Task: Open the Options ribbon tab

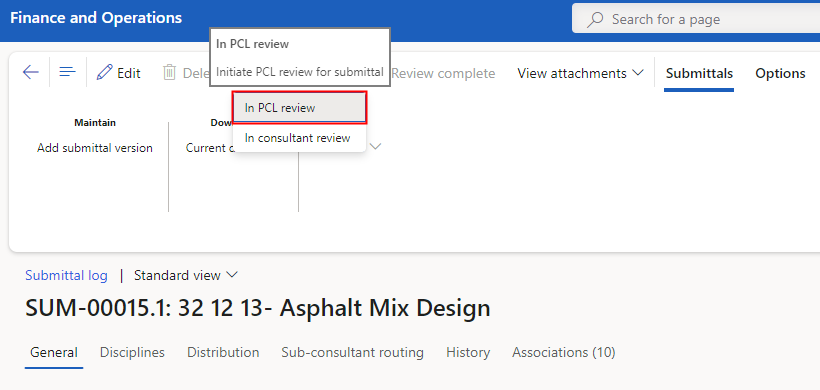Action: [x=780, y=73]
